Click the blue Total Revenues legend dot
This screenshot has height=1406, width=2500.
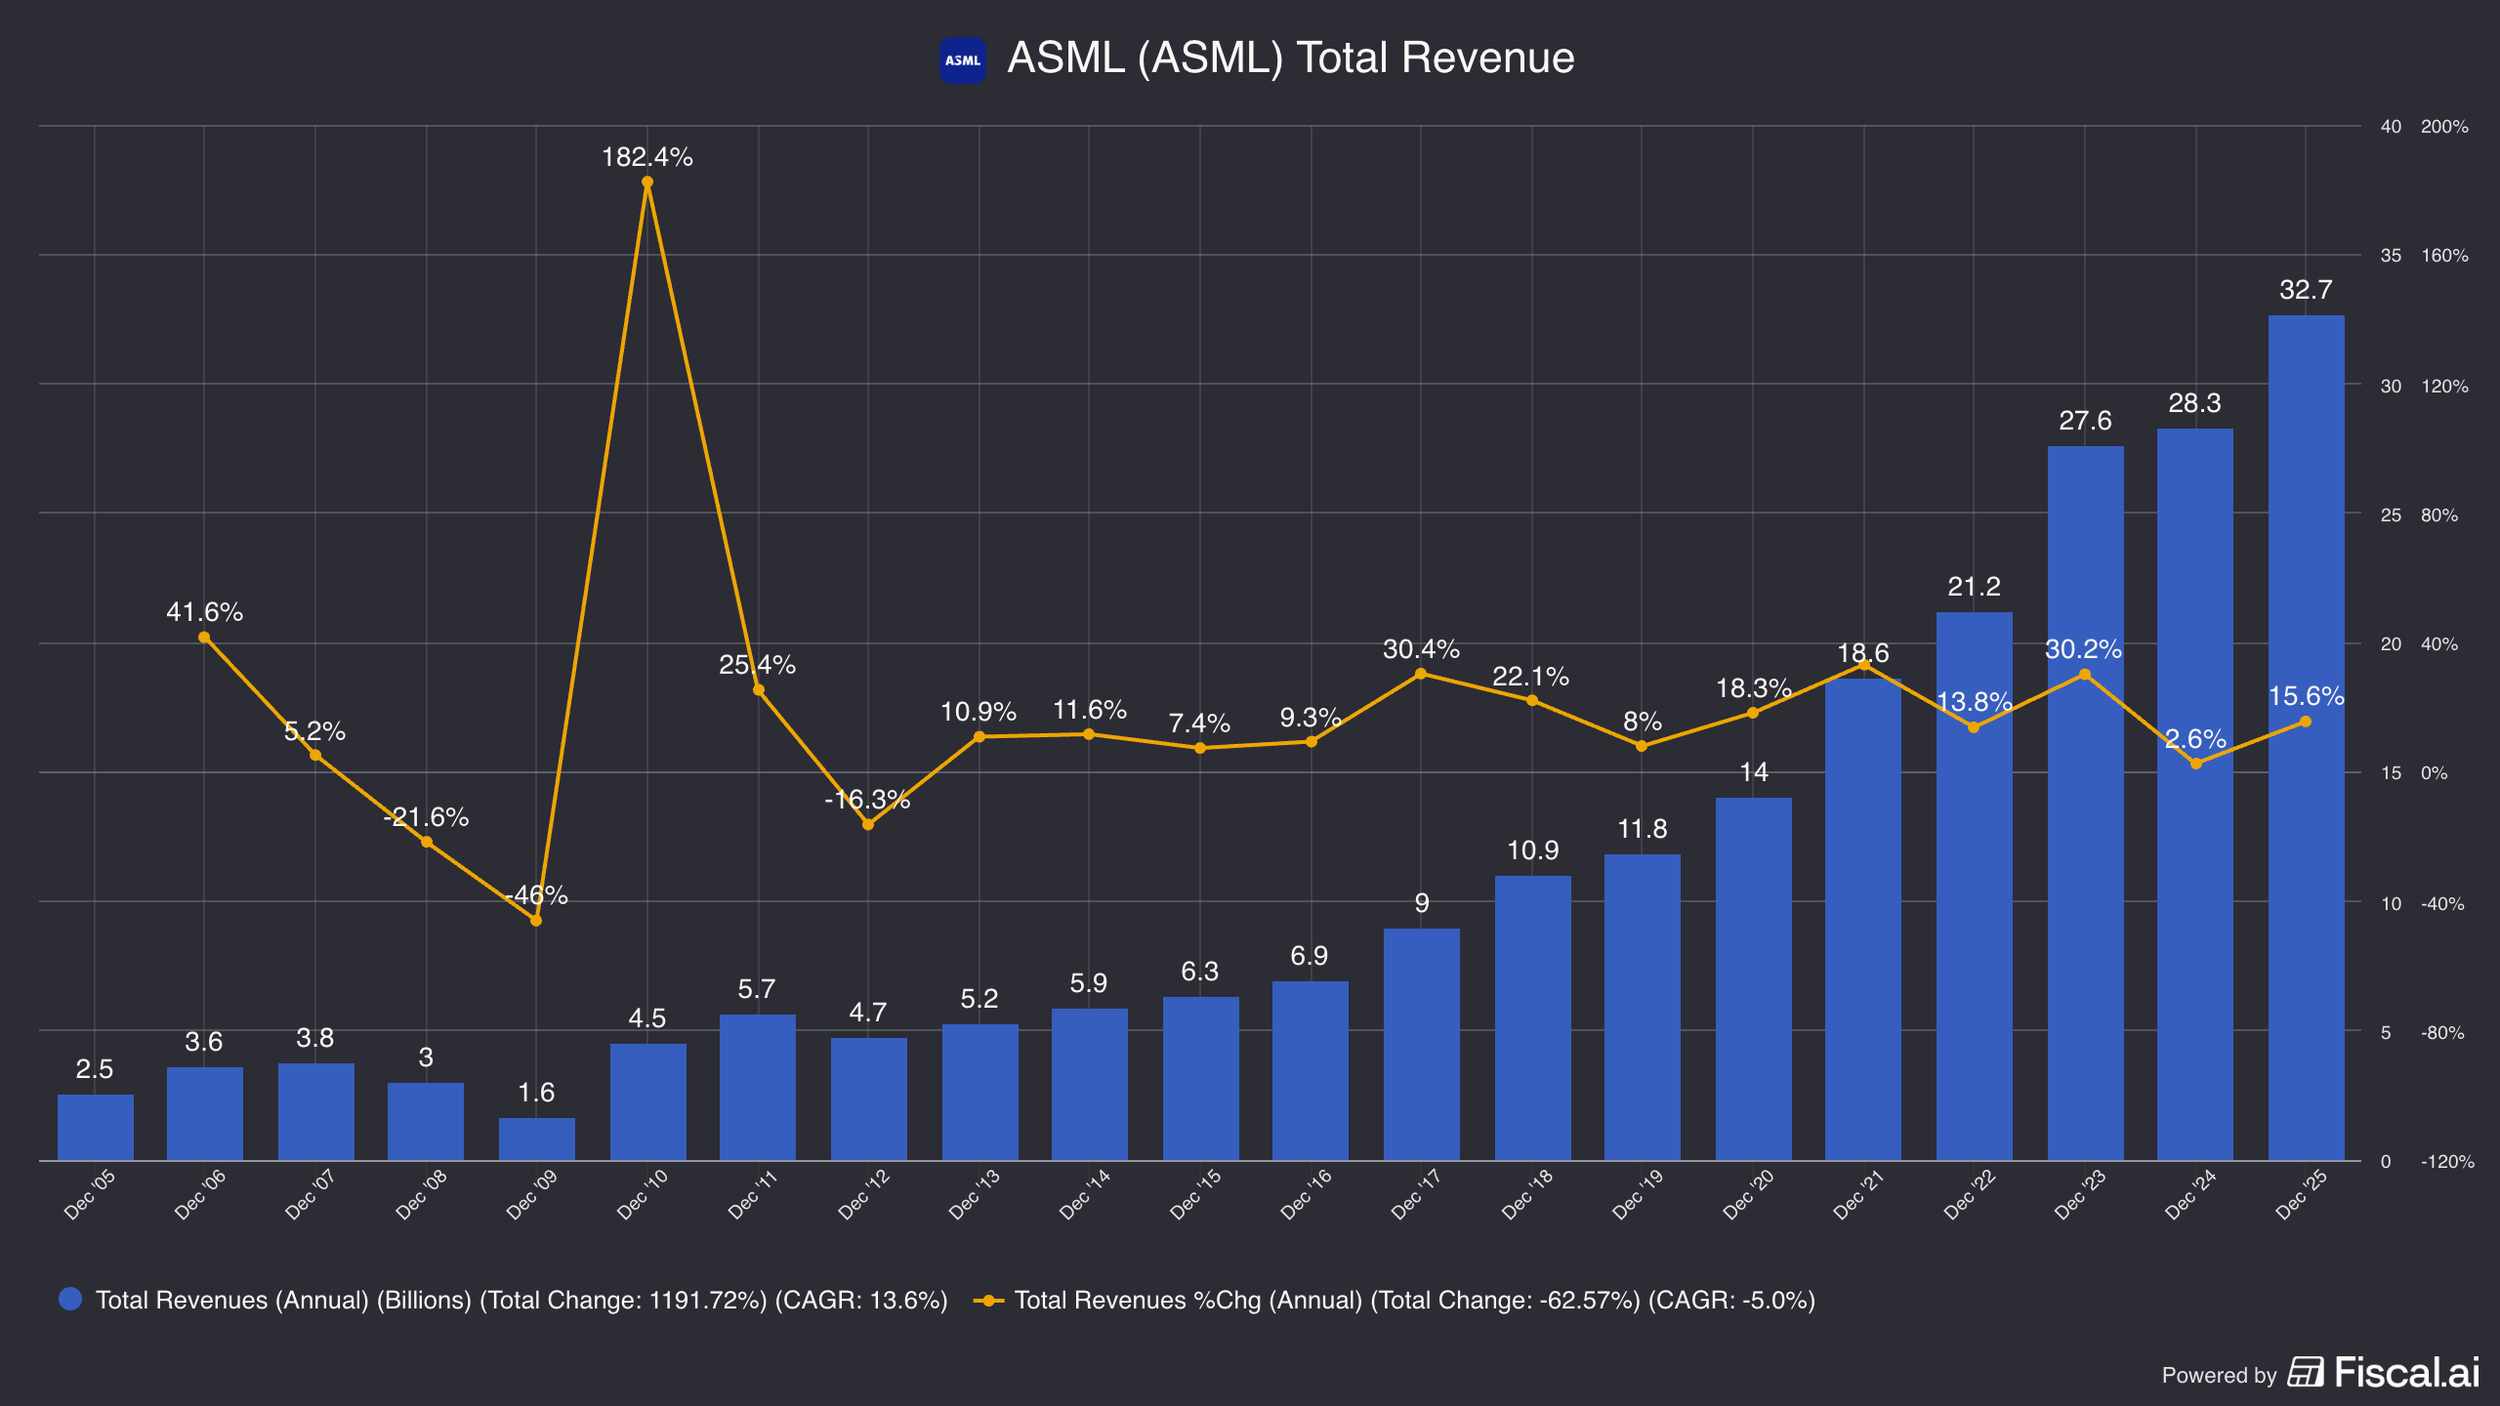click(70, 1299)
